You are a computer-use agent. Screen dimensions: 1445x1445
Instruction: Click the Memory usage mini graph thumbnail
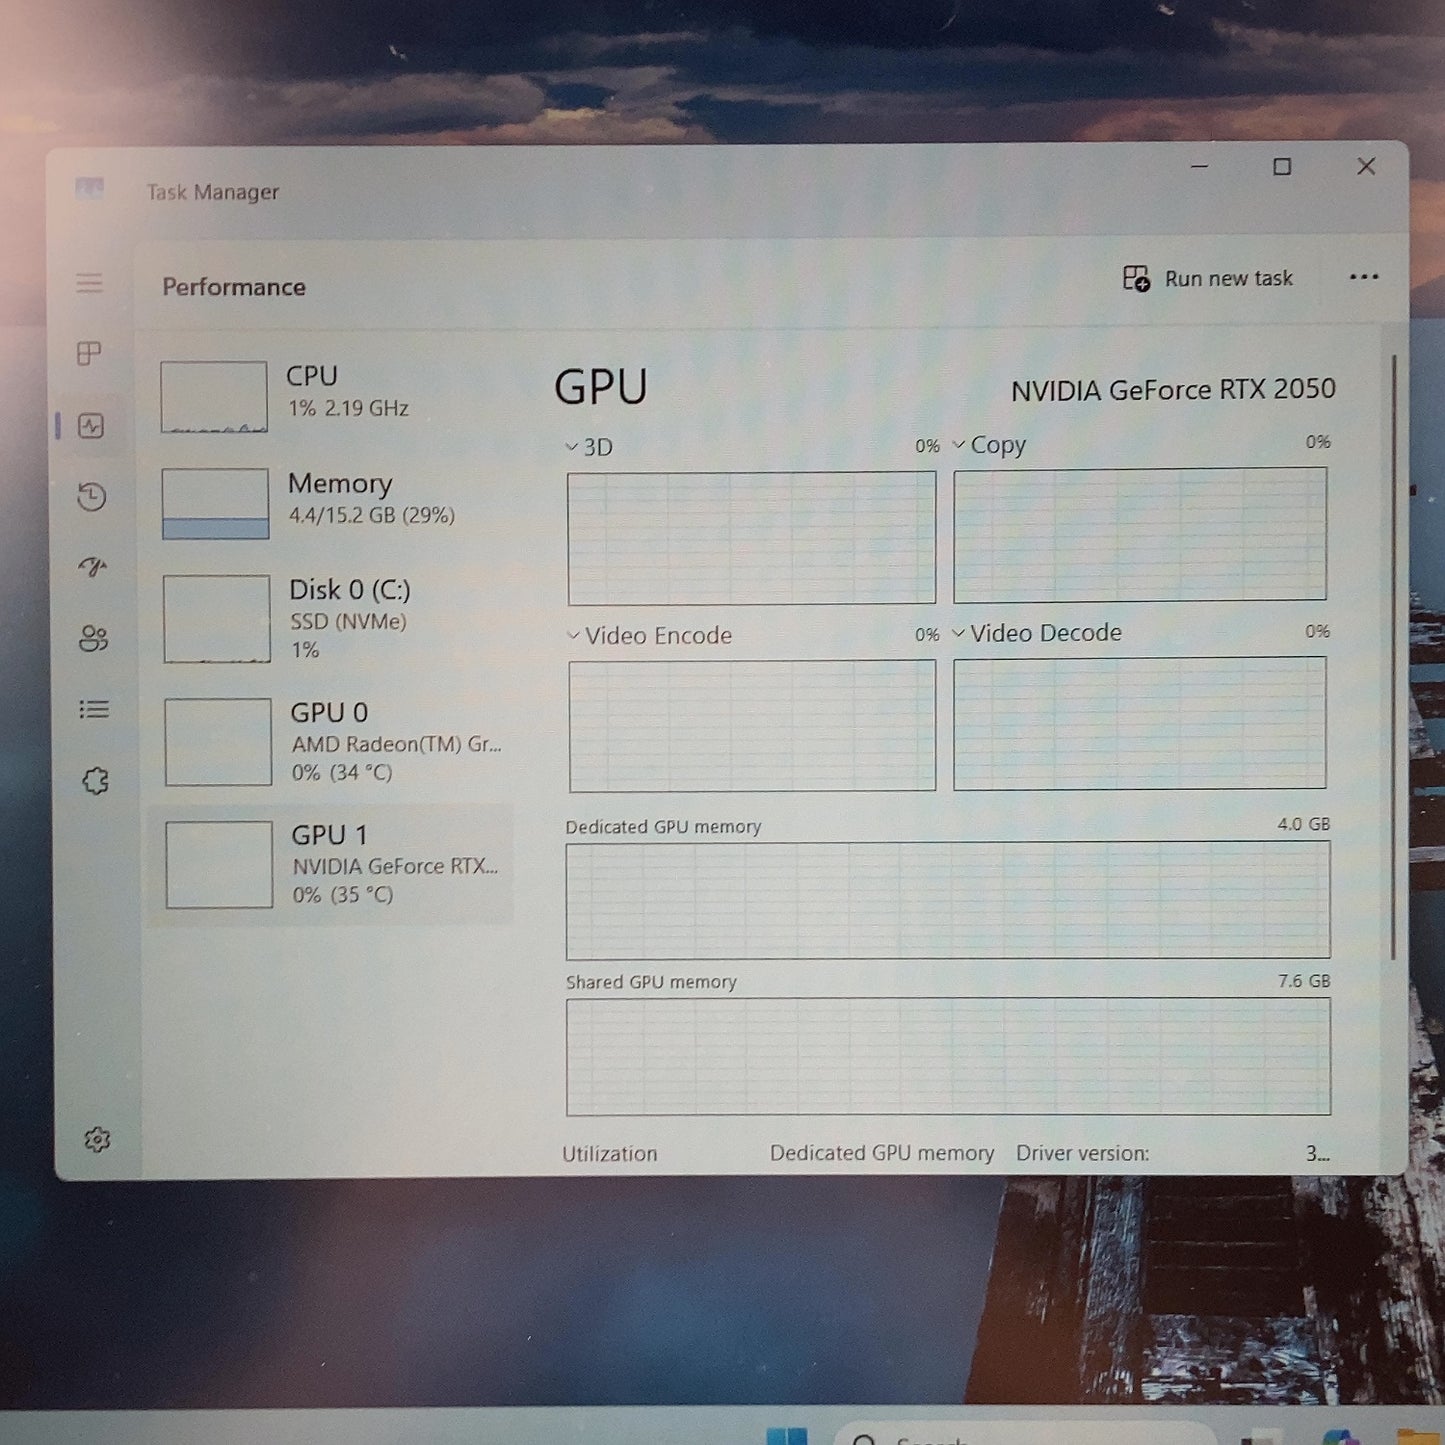(x=216, y=504)
